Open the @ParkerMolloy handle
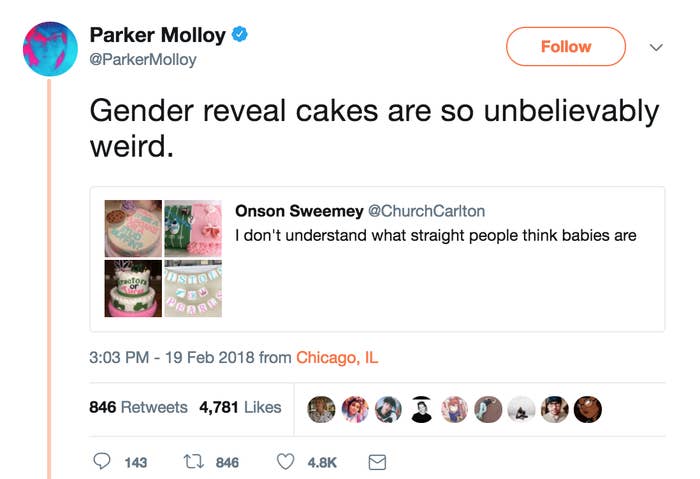 click(143, 59)
